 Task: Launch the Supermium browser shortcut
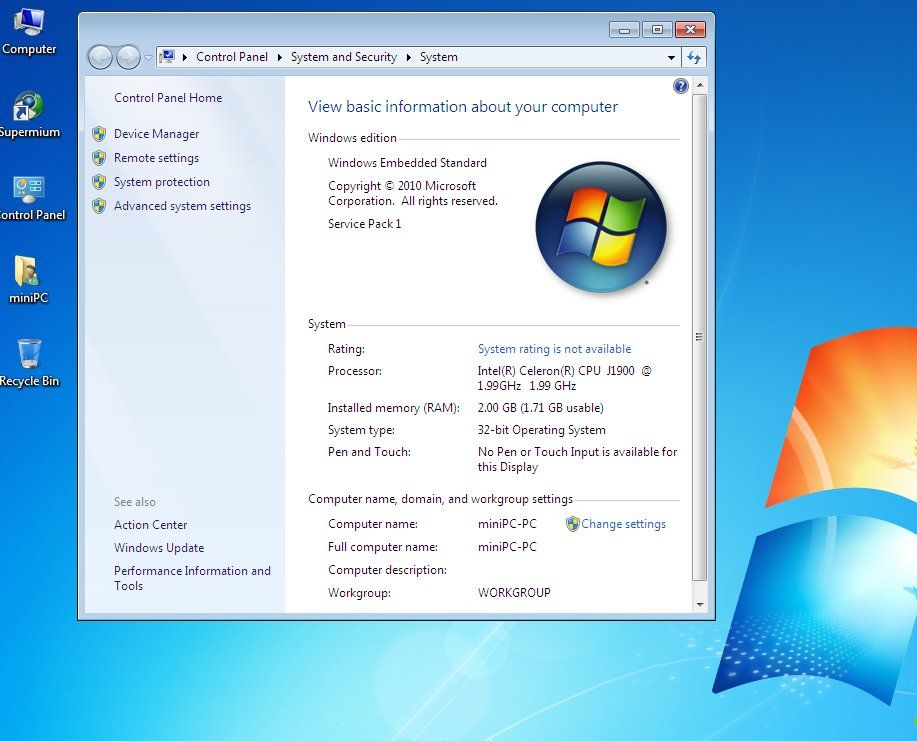(28, 115)
